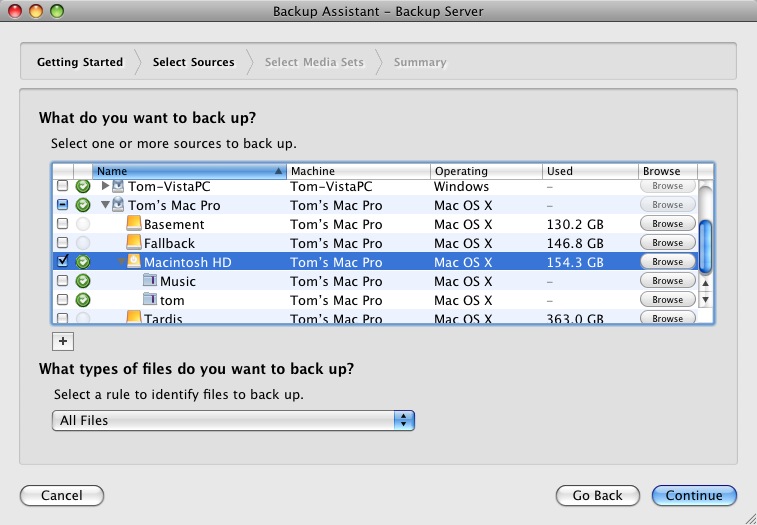
Task: Toggle the Tom's Mac Pro mixed checkbox
Action: tap(63, 204)
